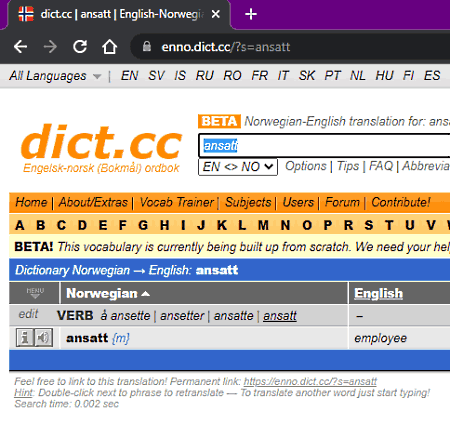Viewport: 450px width, 435px height.
Task: Open the EN <> NO language selector
Action: 238,167
